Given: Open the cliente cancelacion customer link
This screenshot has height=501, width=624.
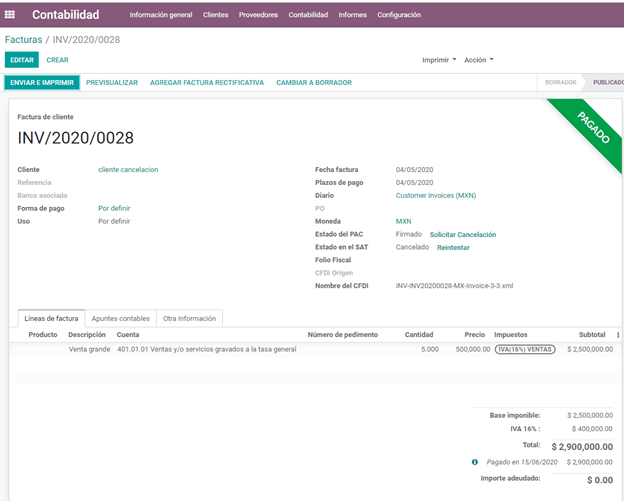Looking at the screenshot, I should pyautogui.click(x=128, y=170).
